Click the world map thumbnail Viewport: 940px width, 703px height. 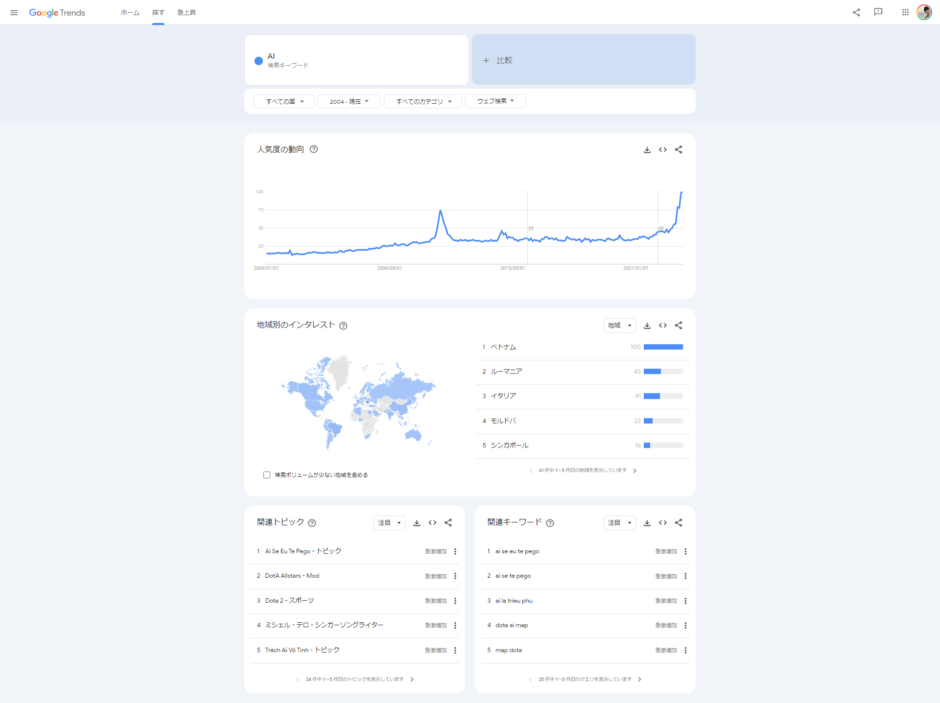[359, 402]
